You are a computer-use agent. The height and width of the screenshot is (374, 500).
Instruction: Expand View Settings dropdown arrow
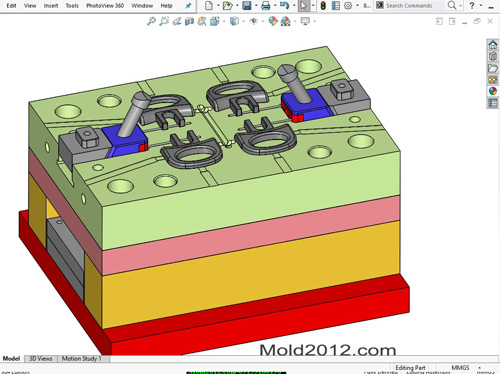point(314,22)
